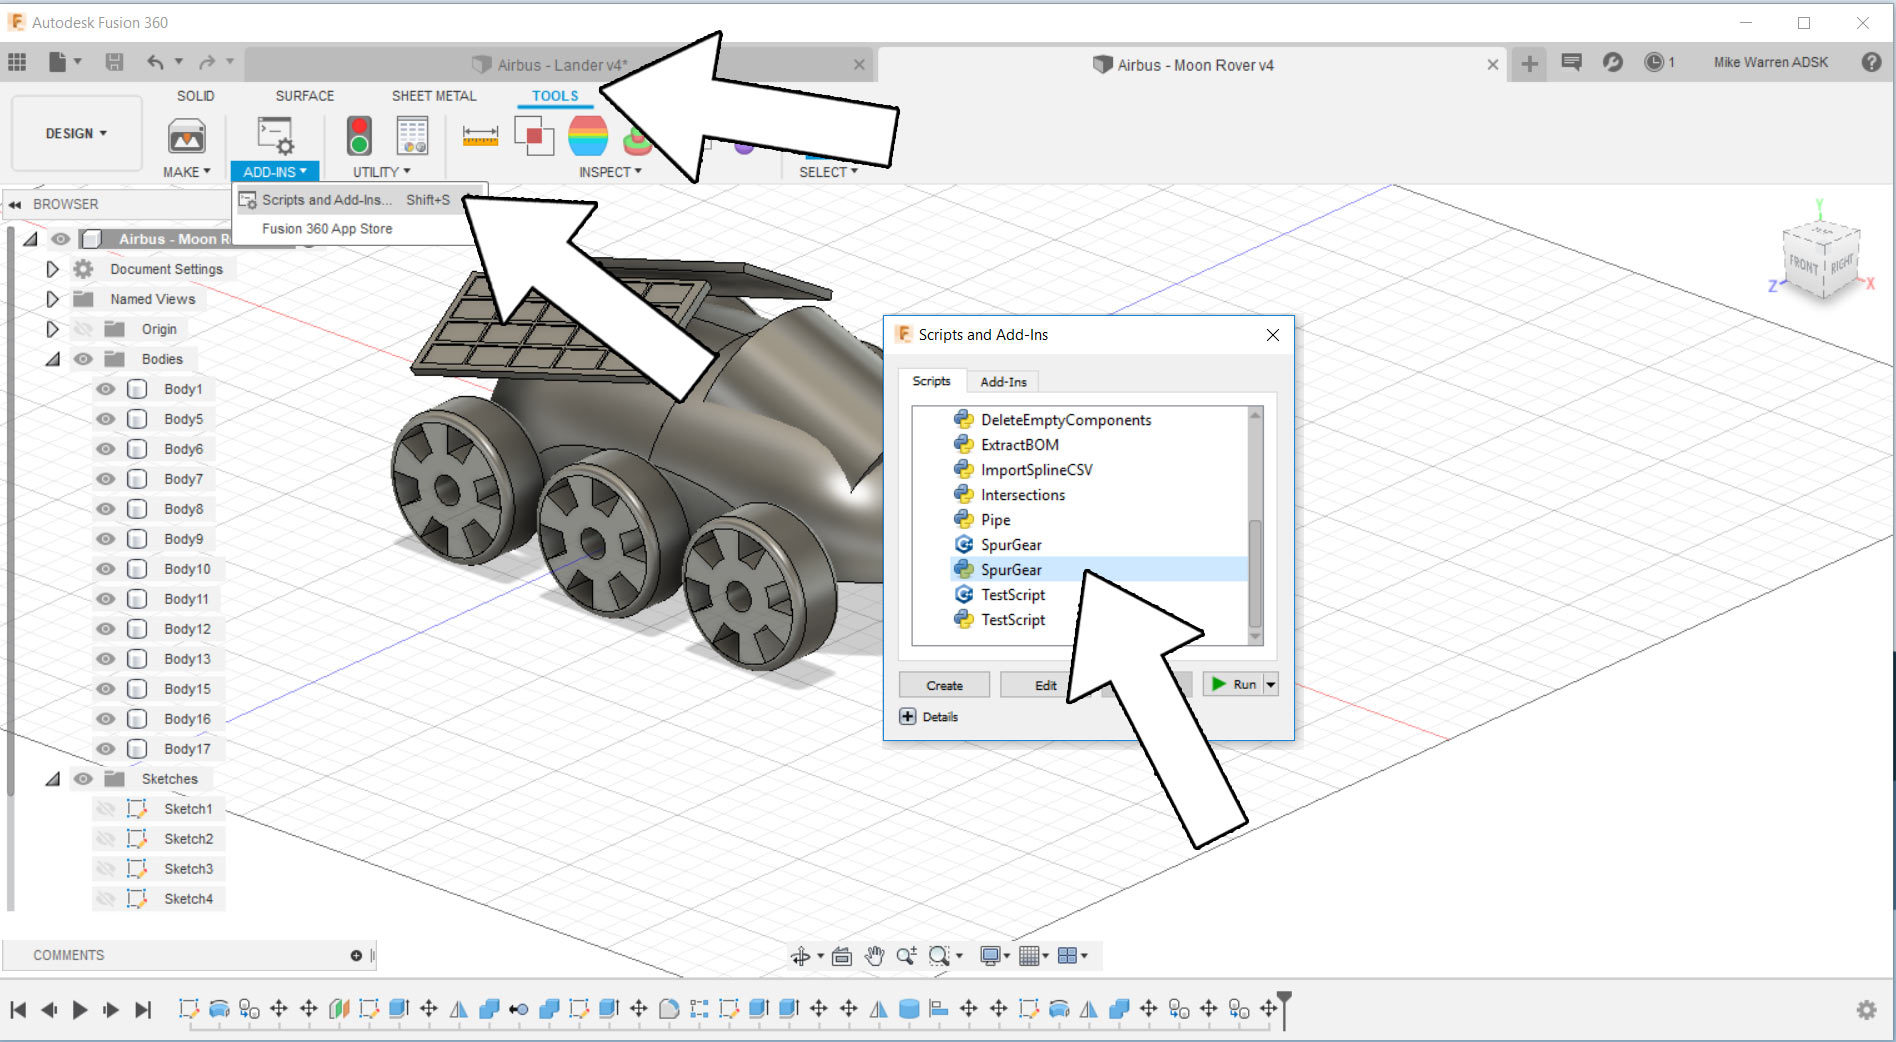Click the Look At icon
The height and width of the screenshot is (1042, 1896).
[x=842, y=956]
